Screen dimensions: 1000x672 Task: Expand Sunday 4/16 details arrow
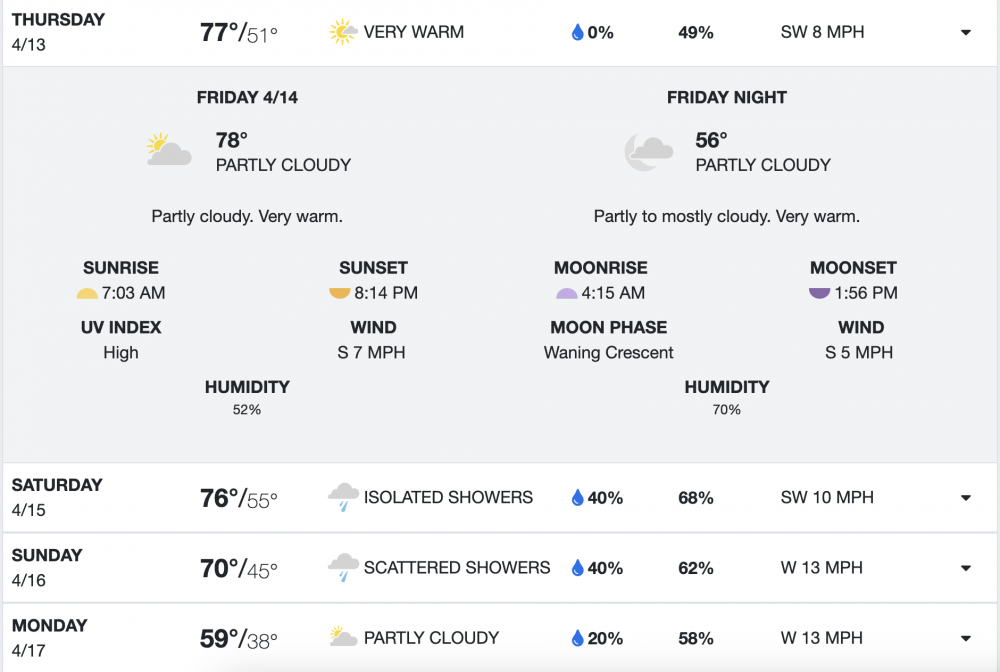click(966, 568)
